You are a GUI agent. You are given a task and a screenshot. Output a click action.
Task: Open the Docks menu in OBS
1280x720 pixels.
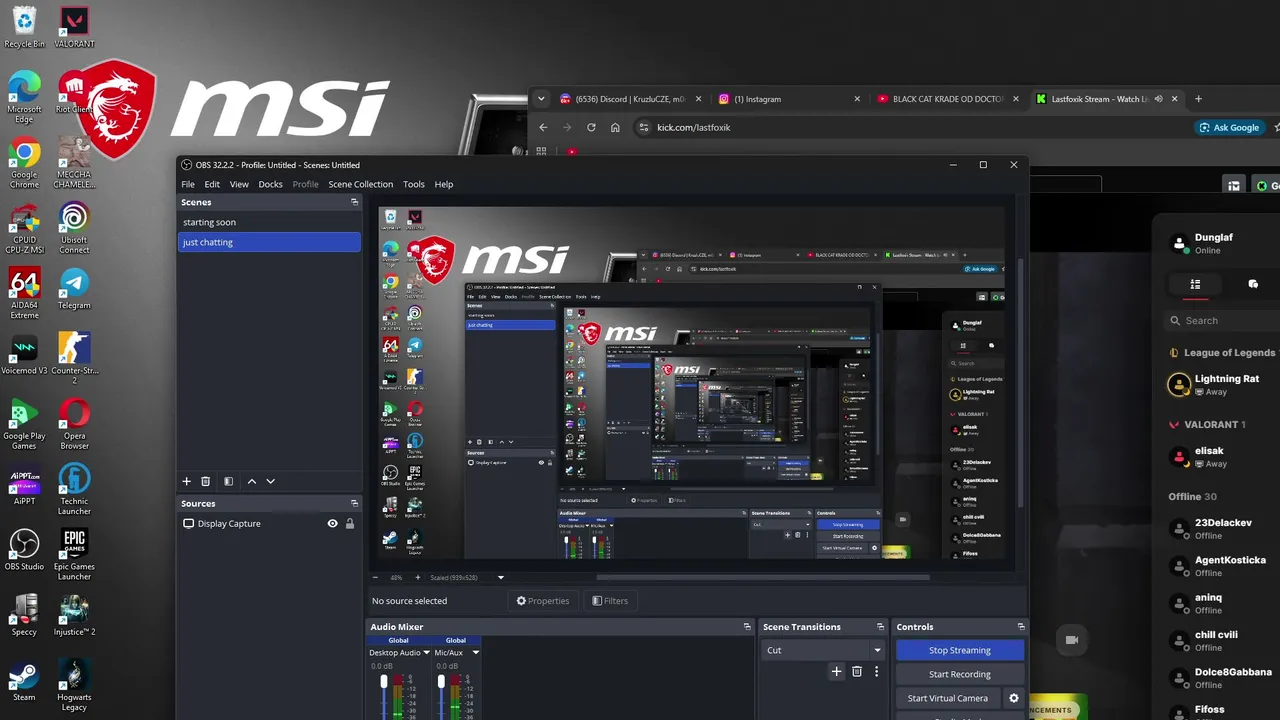(x=270, y=184)
